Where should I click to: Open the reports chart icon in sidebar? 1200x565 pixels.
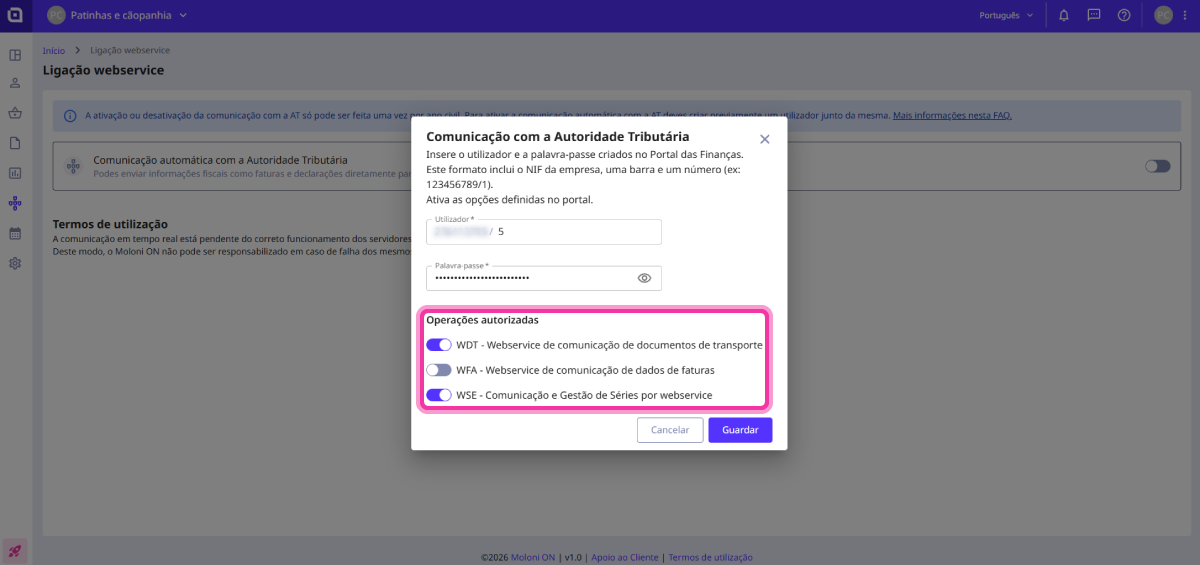point(15,173)
